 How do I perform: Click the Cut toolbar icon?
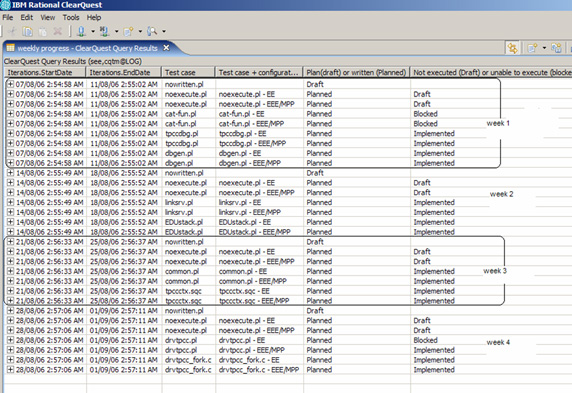(12, 32)
